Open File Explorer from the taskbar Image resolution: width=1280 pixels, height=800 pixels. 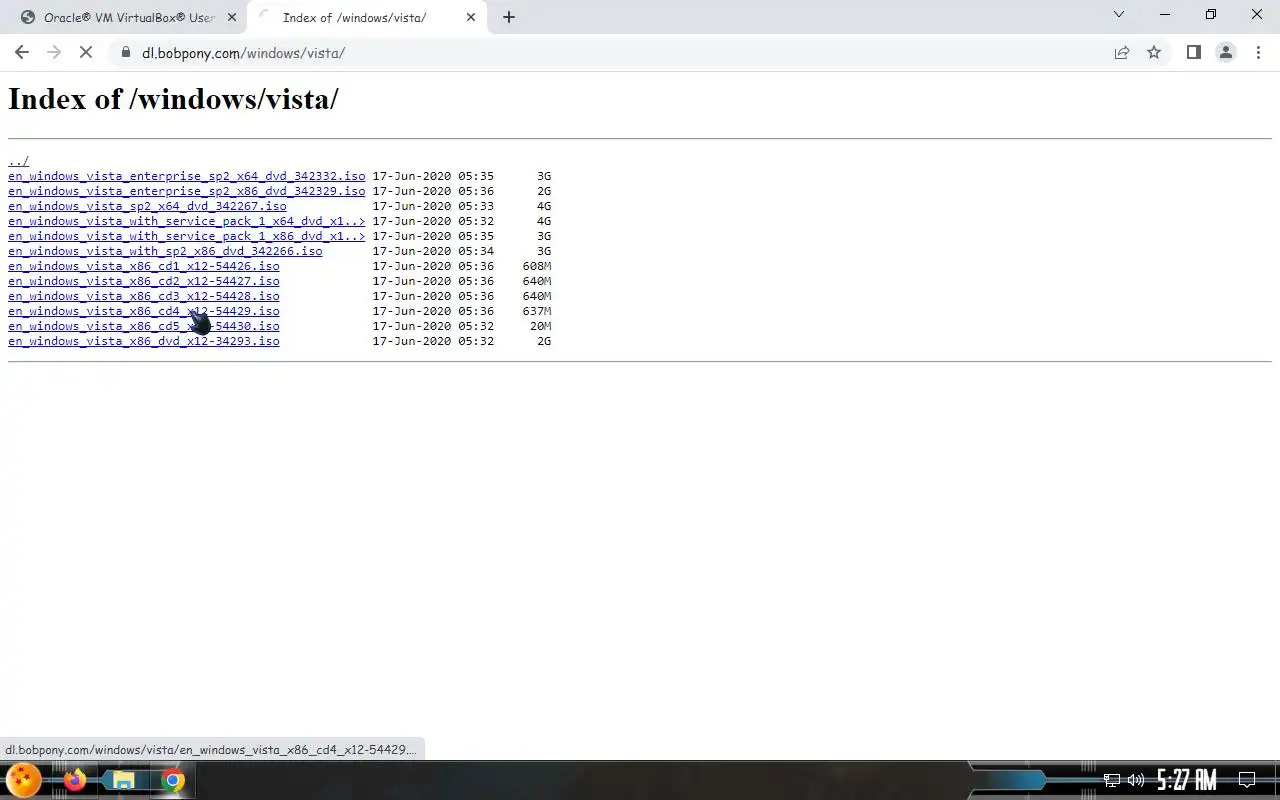[123, 780]
